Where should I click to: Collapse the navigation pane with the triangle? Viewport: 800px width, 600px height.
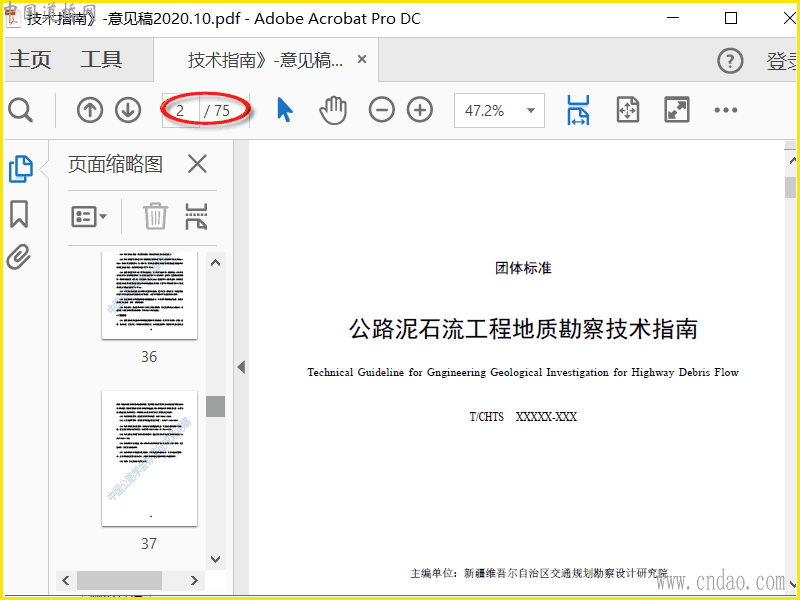click(x=241, y=367)
